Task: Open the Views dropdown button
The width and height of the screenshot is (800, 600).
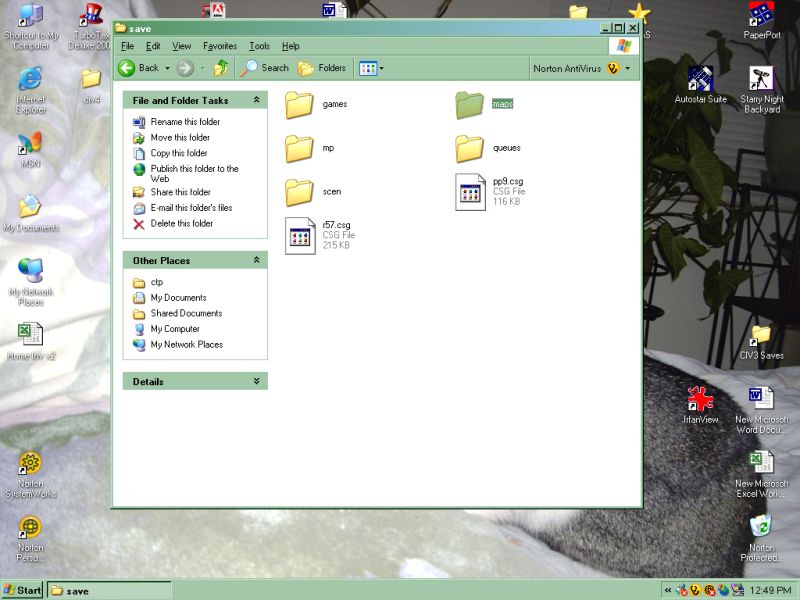Action: [370, 68]
